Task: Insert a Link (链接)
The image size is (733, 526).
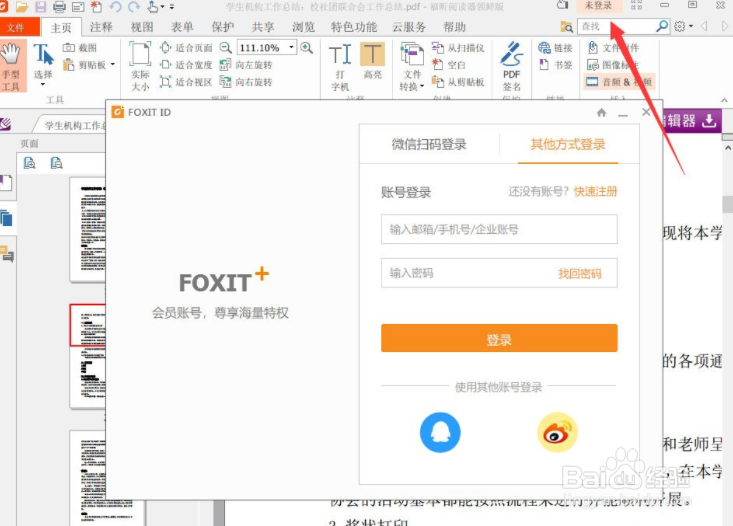Action: (x=555, y=48)
